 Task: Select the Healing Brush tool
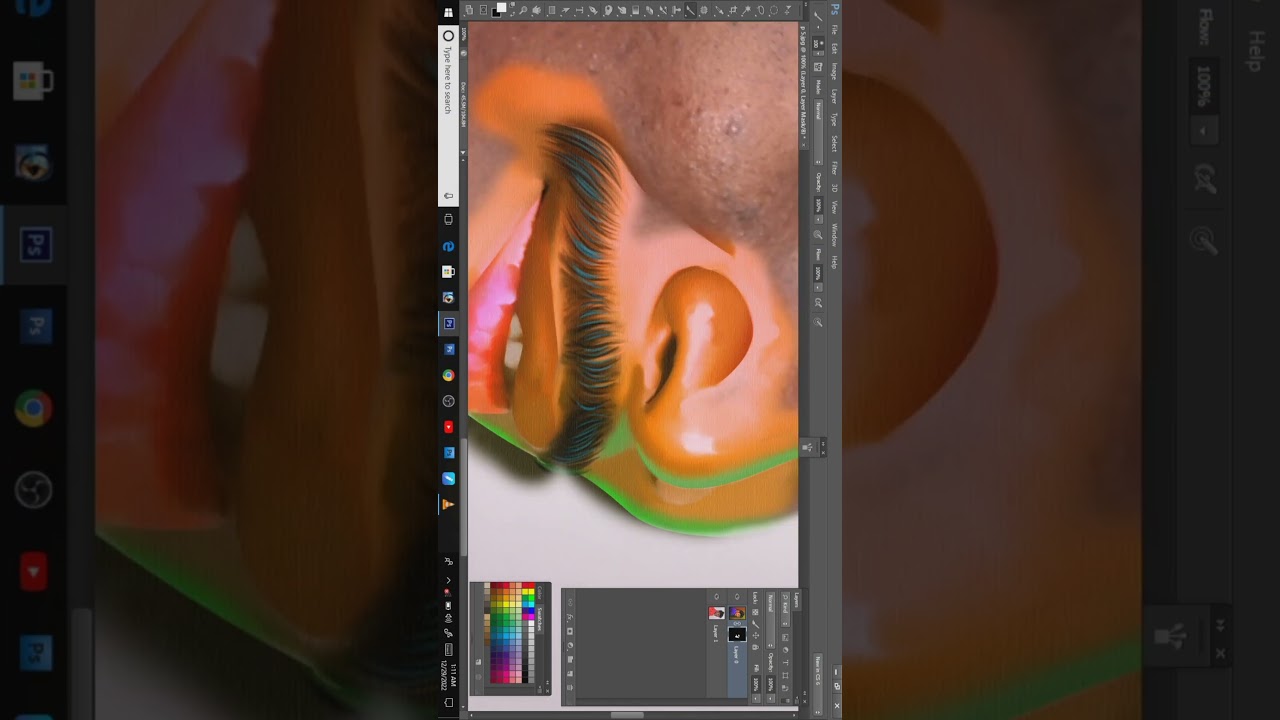click(x=704, y=10)
